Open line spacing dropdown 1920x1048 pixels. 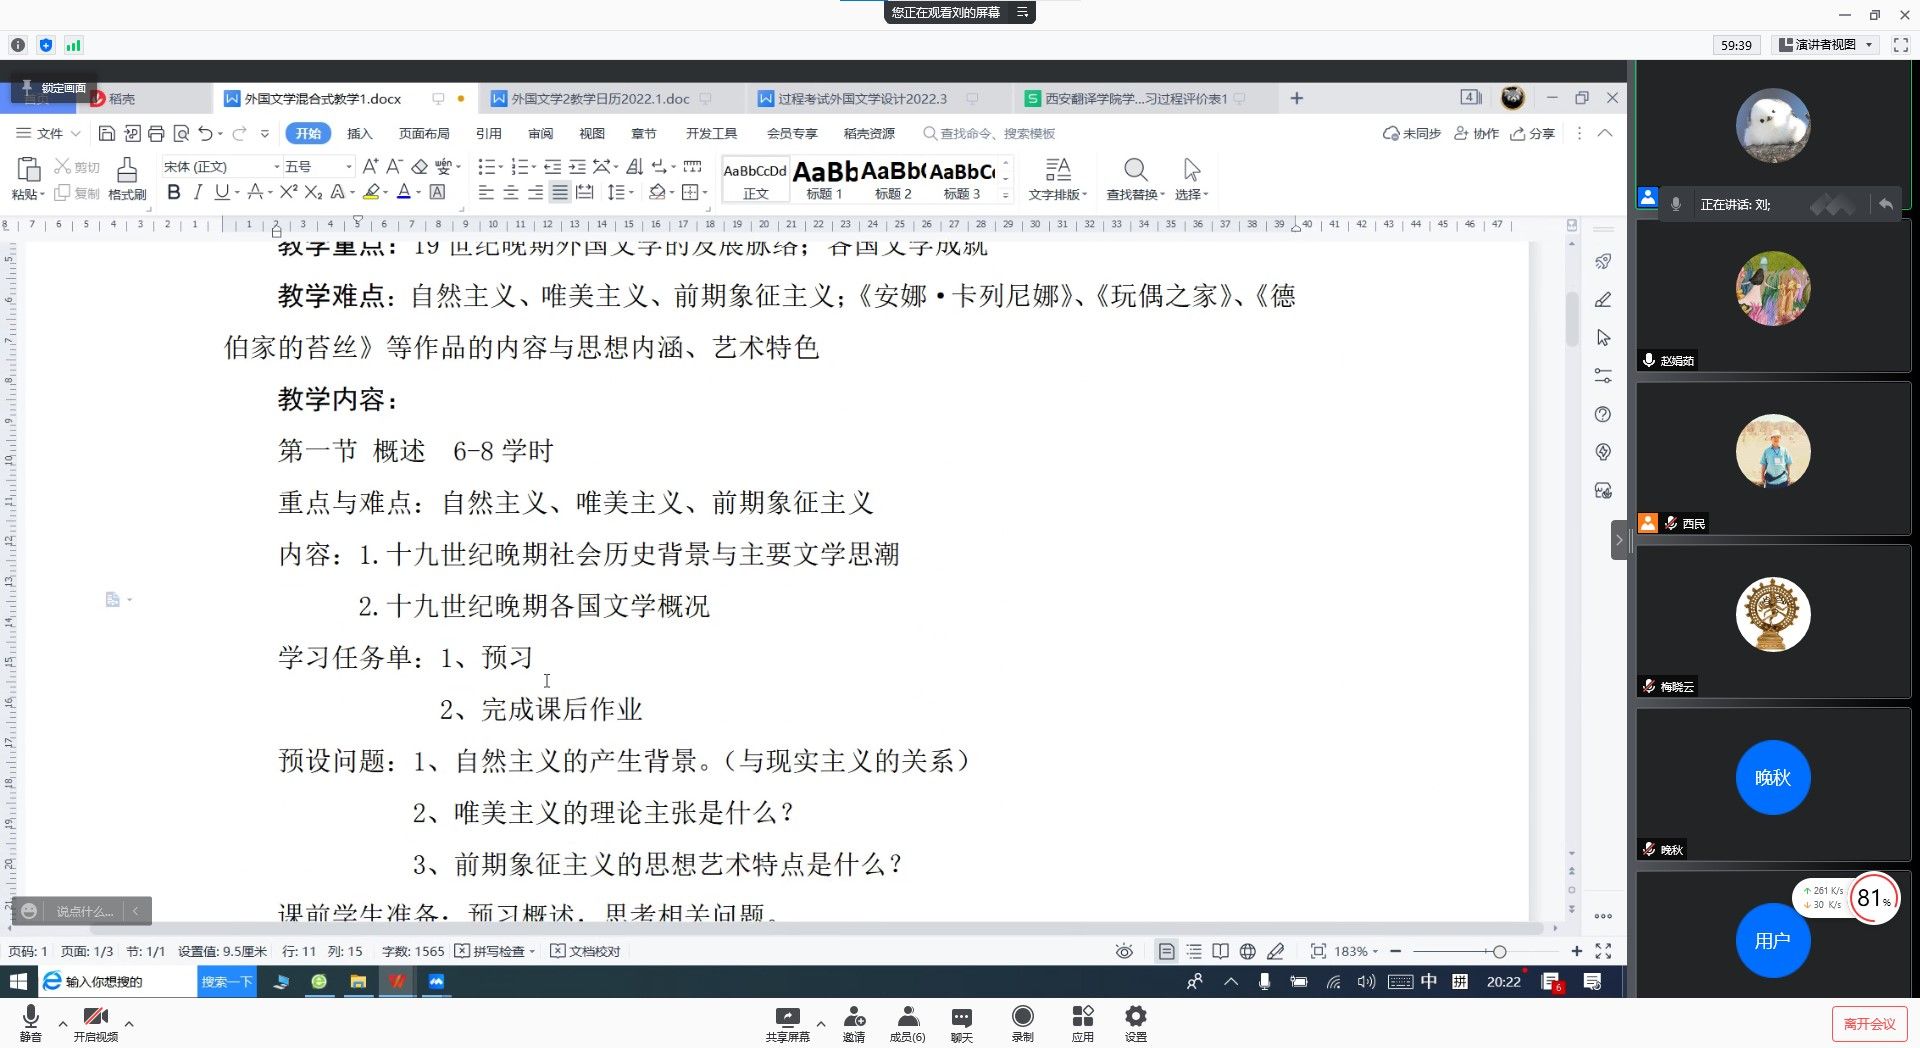[620, 192]
